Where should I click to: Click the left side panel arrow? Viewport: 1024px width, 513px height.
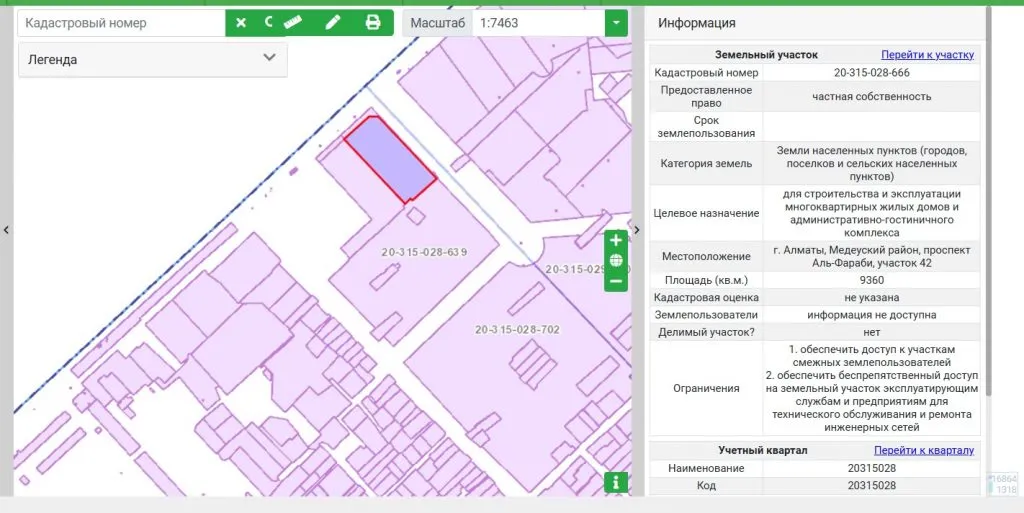click(x=6, y=230)
